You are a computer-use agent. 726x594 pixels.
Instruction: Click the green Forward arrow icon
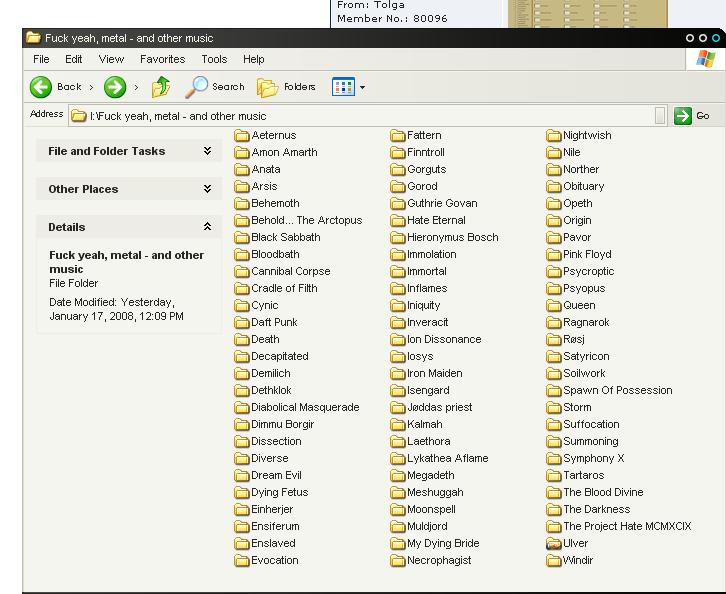115,87
